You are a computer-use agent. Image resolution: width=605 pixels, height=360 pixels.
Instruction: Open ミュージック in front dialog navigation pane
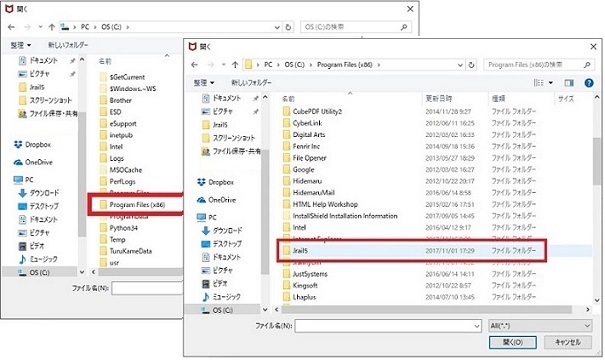coord(221,297)
